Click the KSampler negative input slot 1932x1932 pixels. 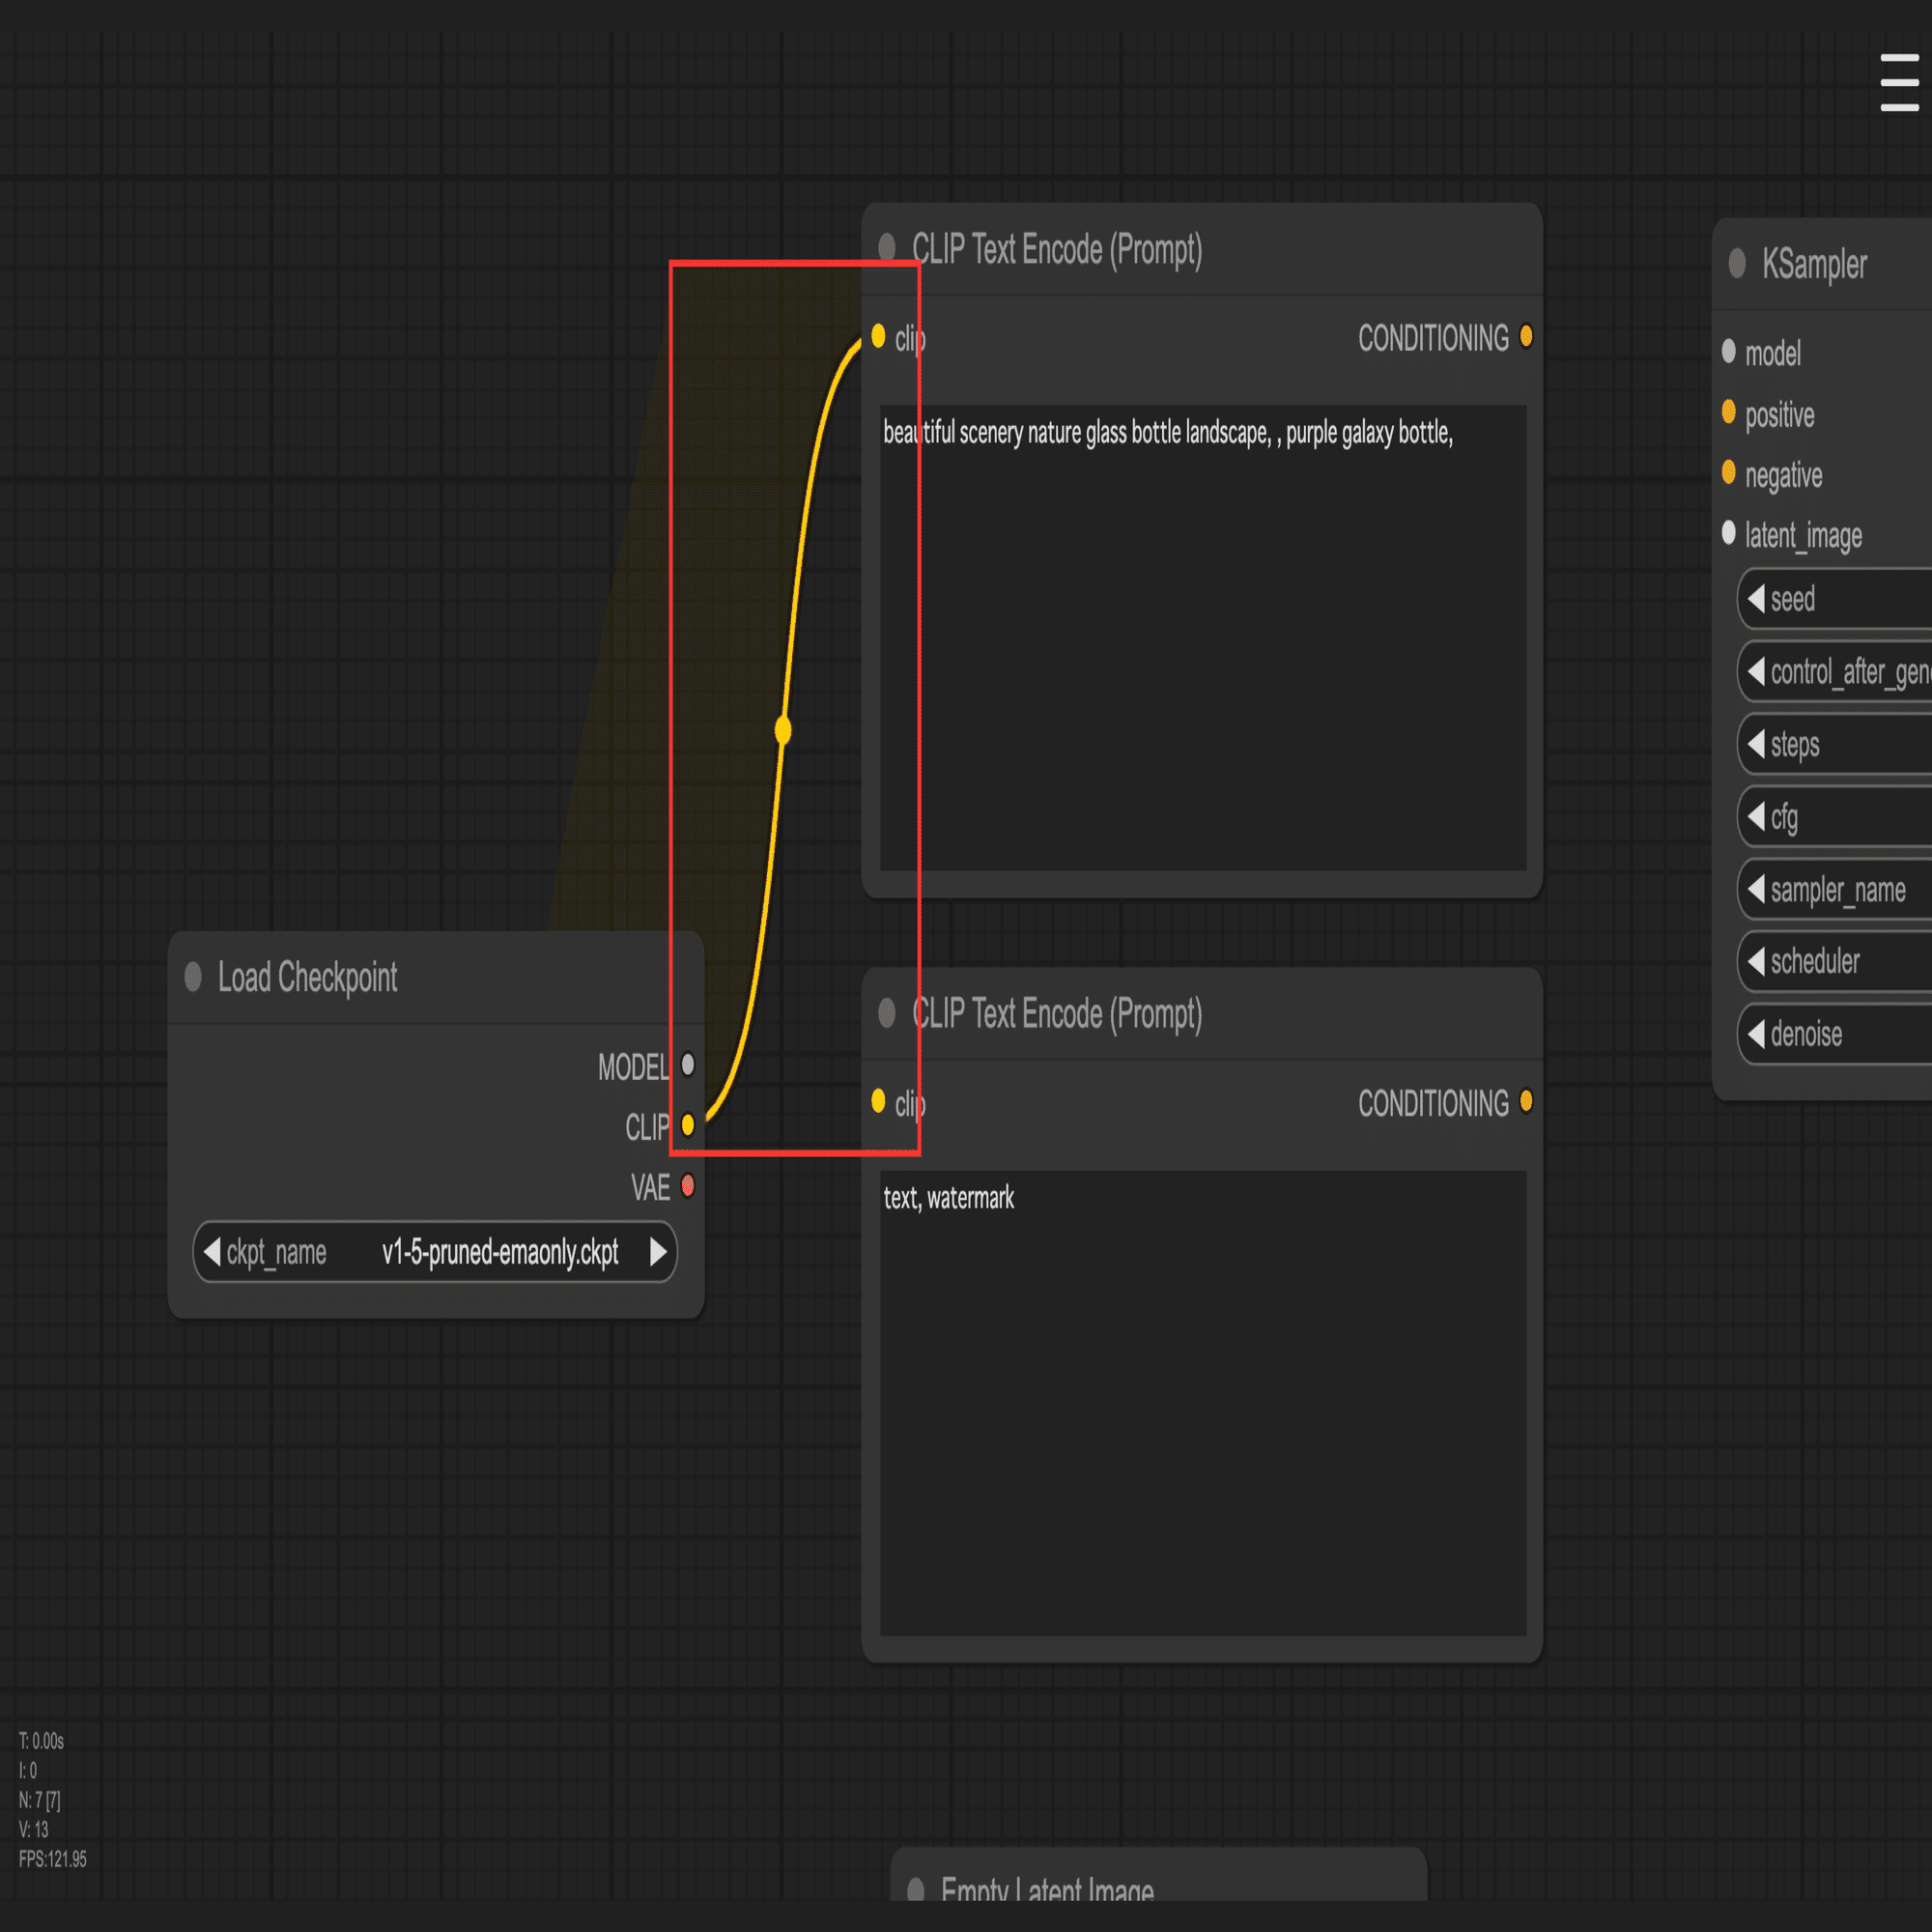(x=1728, y=472)
